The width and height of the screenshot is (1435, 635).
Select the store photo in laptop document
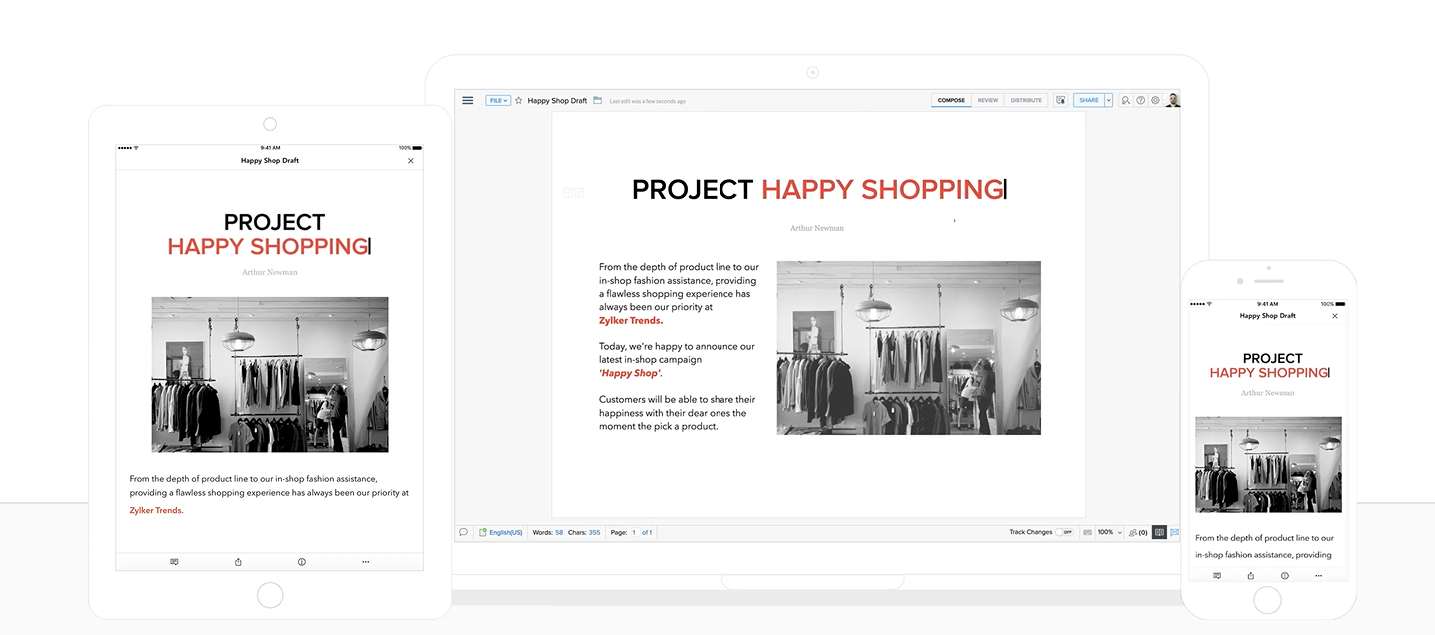909,348
